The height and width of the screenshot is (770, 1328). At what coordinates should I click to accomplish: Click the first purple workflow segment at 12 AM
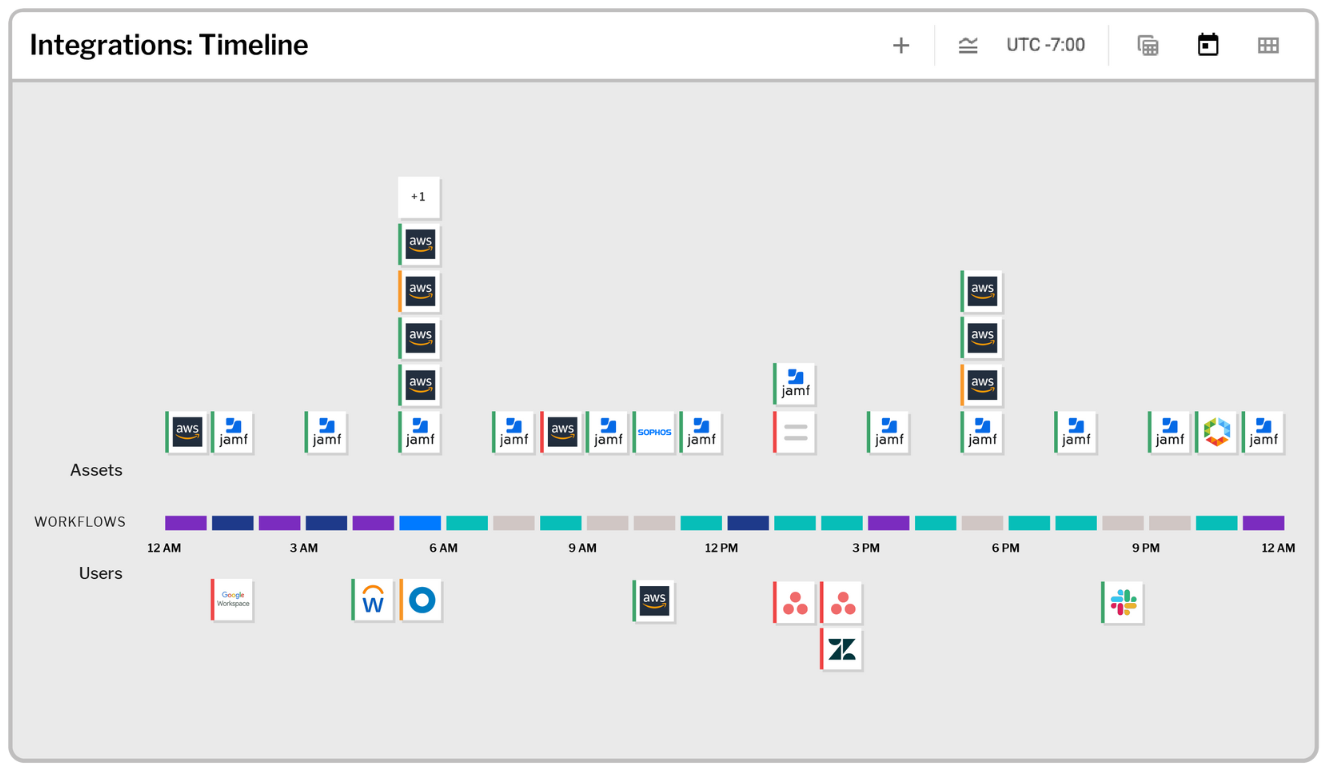(186, 523)
